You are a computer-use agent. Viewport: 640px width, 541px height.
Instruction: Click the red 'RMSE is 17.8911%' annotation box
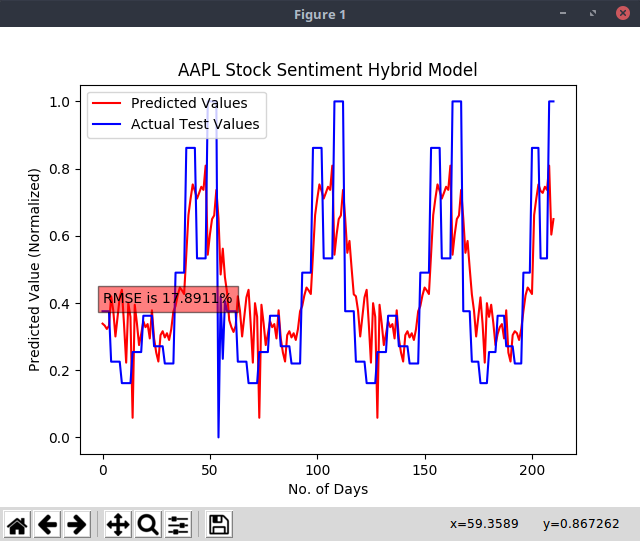[168, 299]
